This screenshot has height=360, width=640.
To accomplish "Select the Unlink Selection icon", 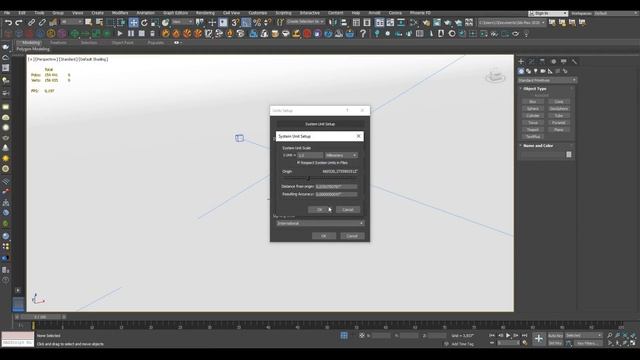I will [x=42, y=22].
